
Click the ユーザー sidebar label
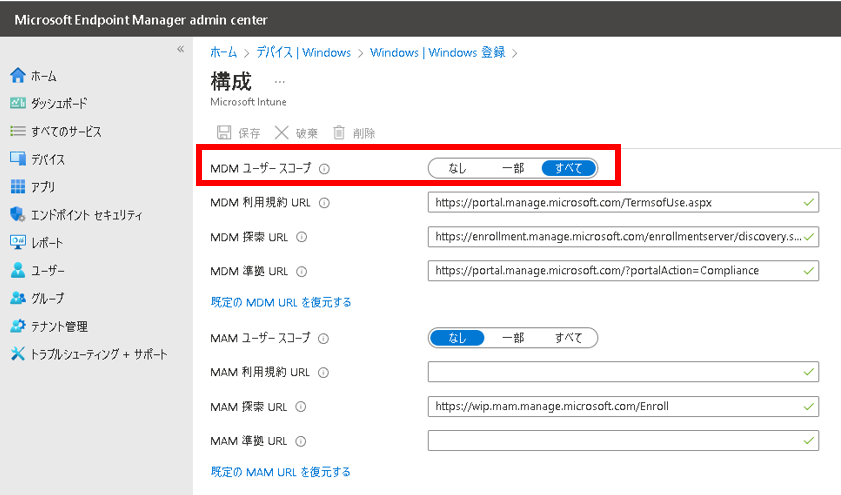(x=47, y=270)
